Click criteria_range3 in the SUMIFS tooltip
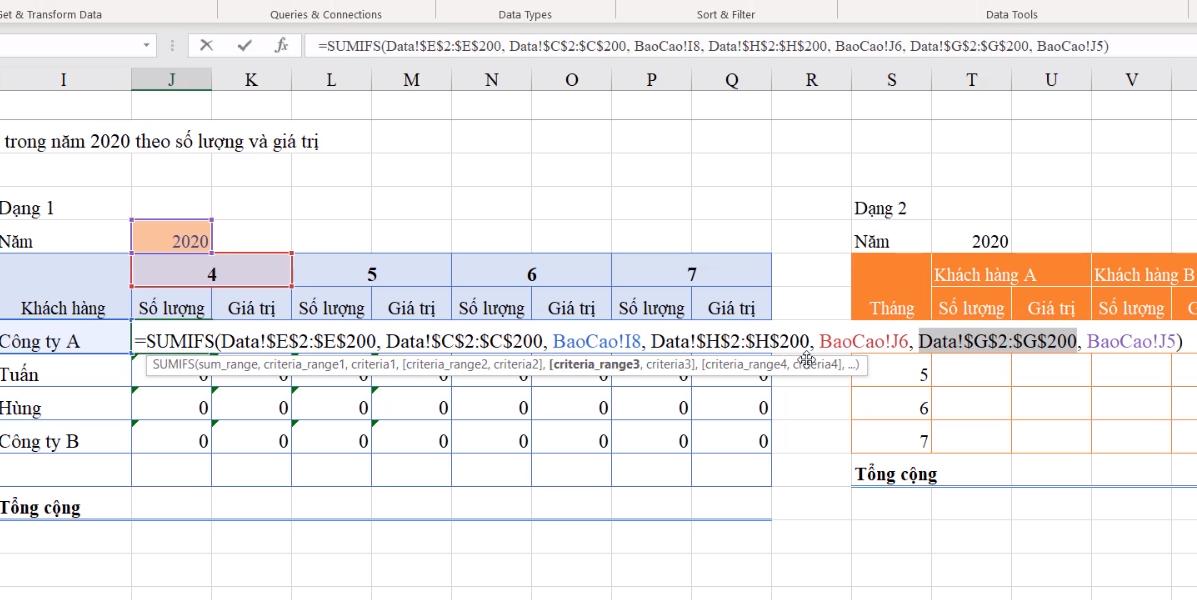This screenshot has width=1197, height=600. tap(595, 365)
